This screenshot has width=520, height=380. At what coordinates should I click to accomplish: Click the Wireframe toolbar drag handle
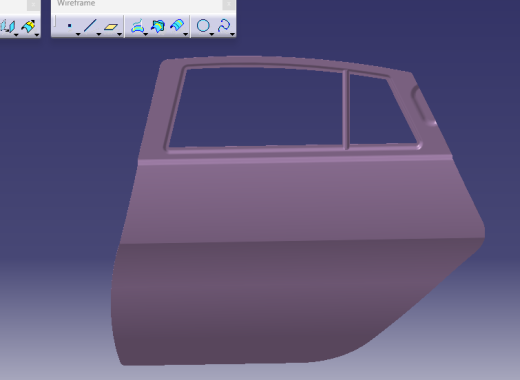tap(55, 22)
